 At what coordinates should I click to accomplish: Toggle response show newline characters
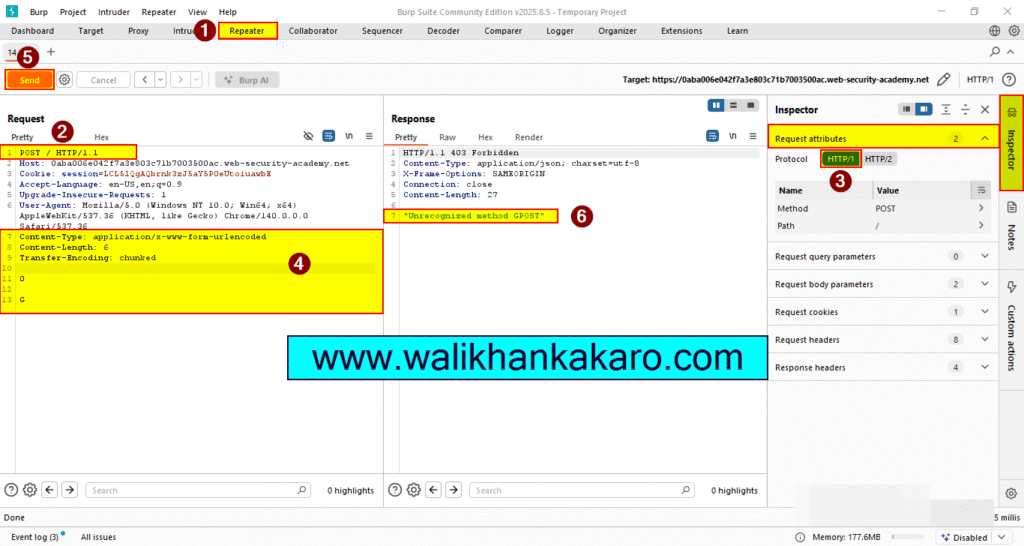(732, 136)
